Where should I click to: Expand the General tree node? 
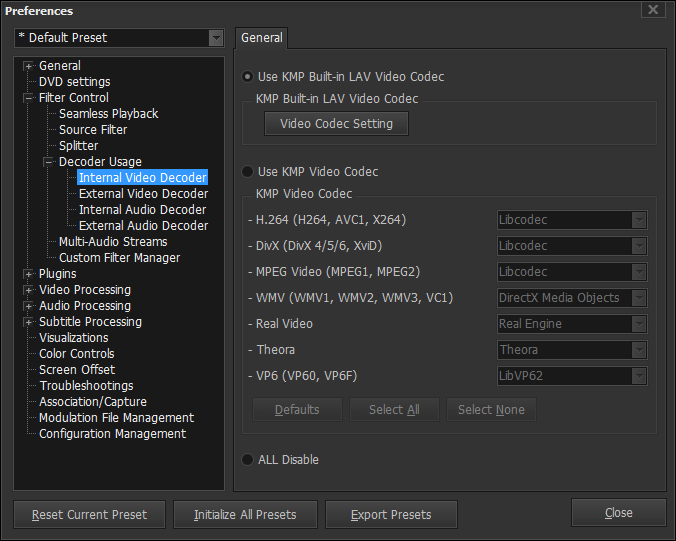click(x=28, y=66)
